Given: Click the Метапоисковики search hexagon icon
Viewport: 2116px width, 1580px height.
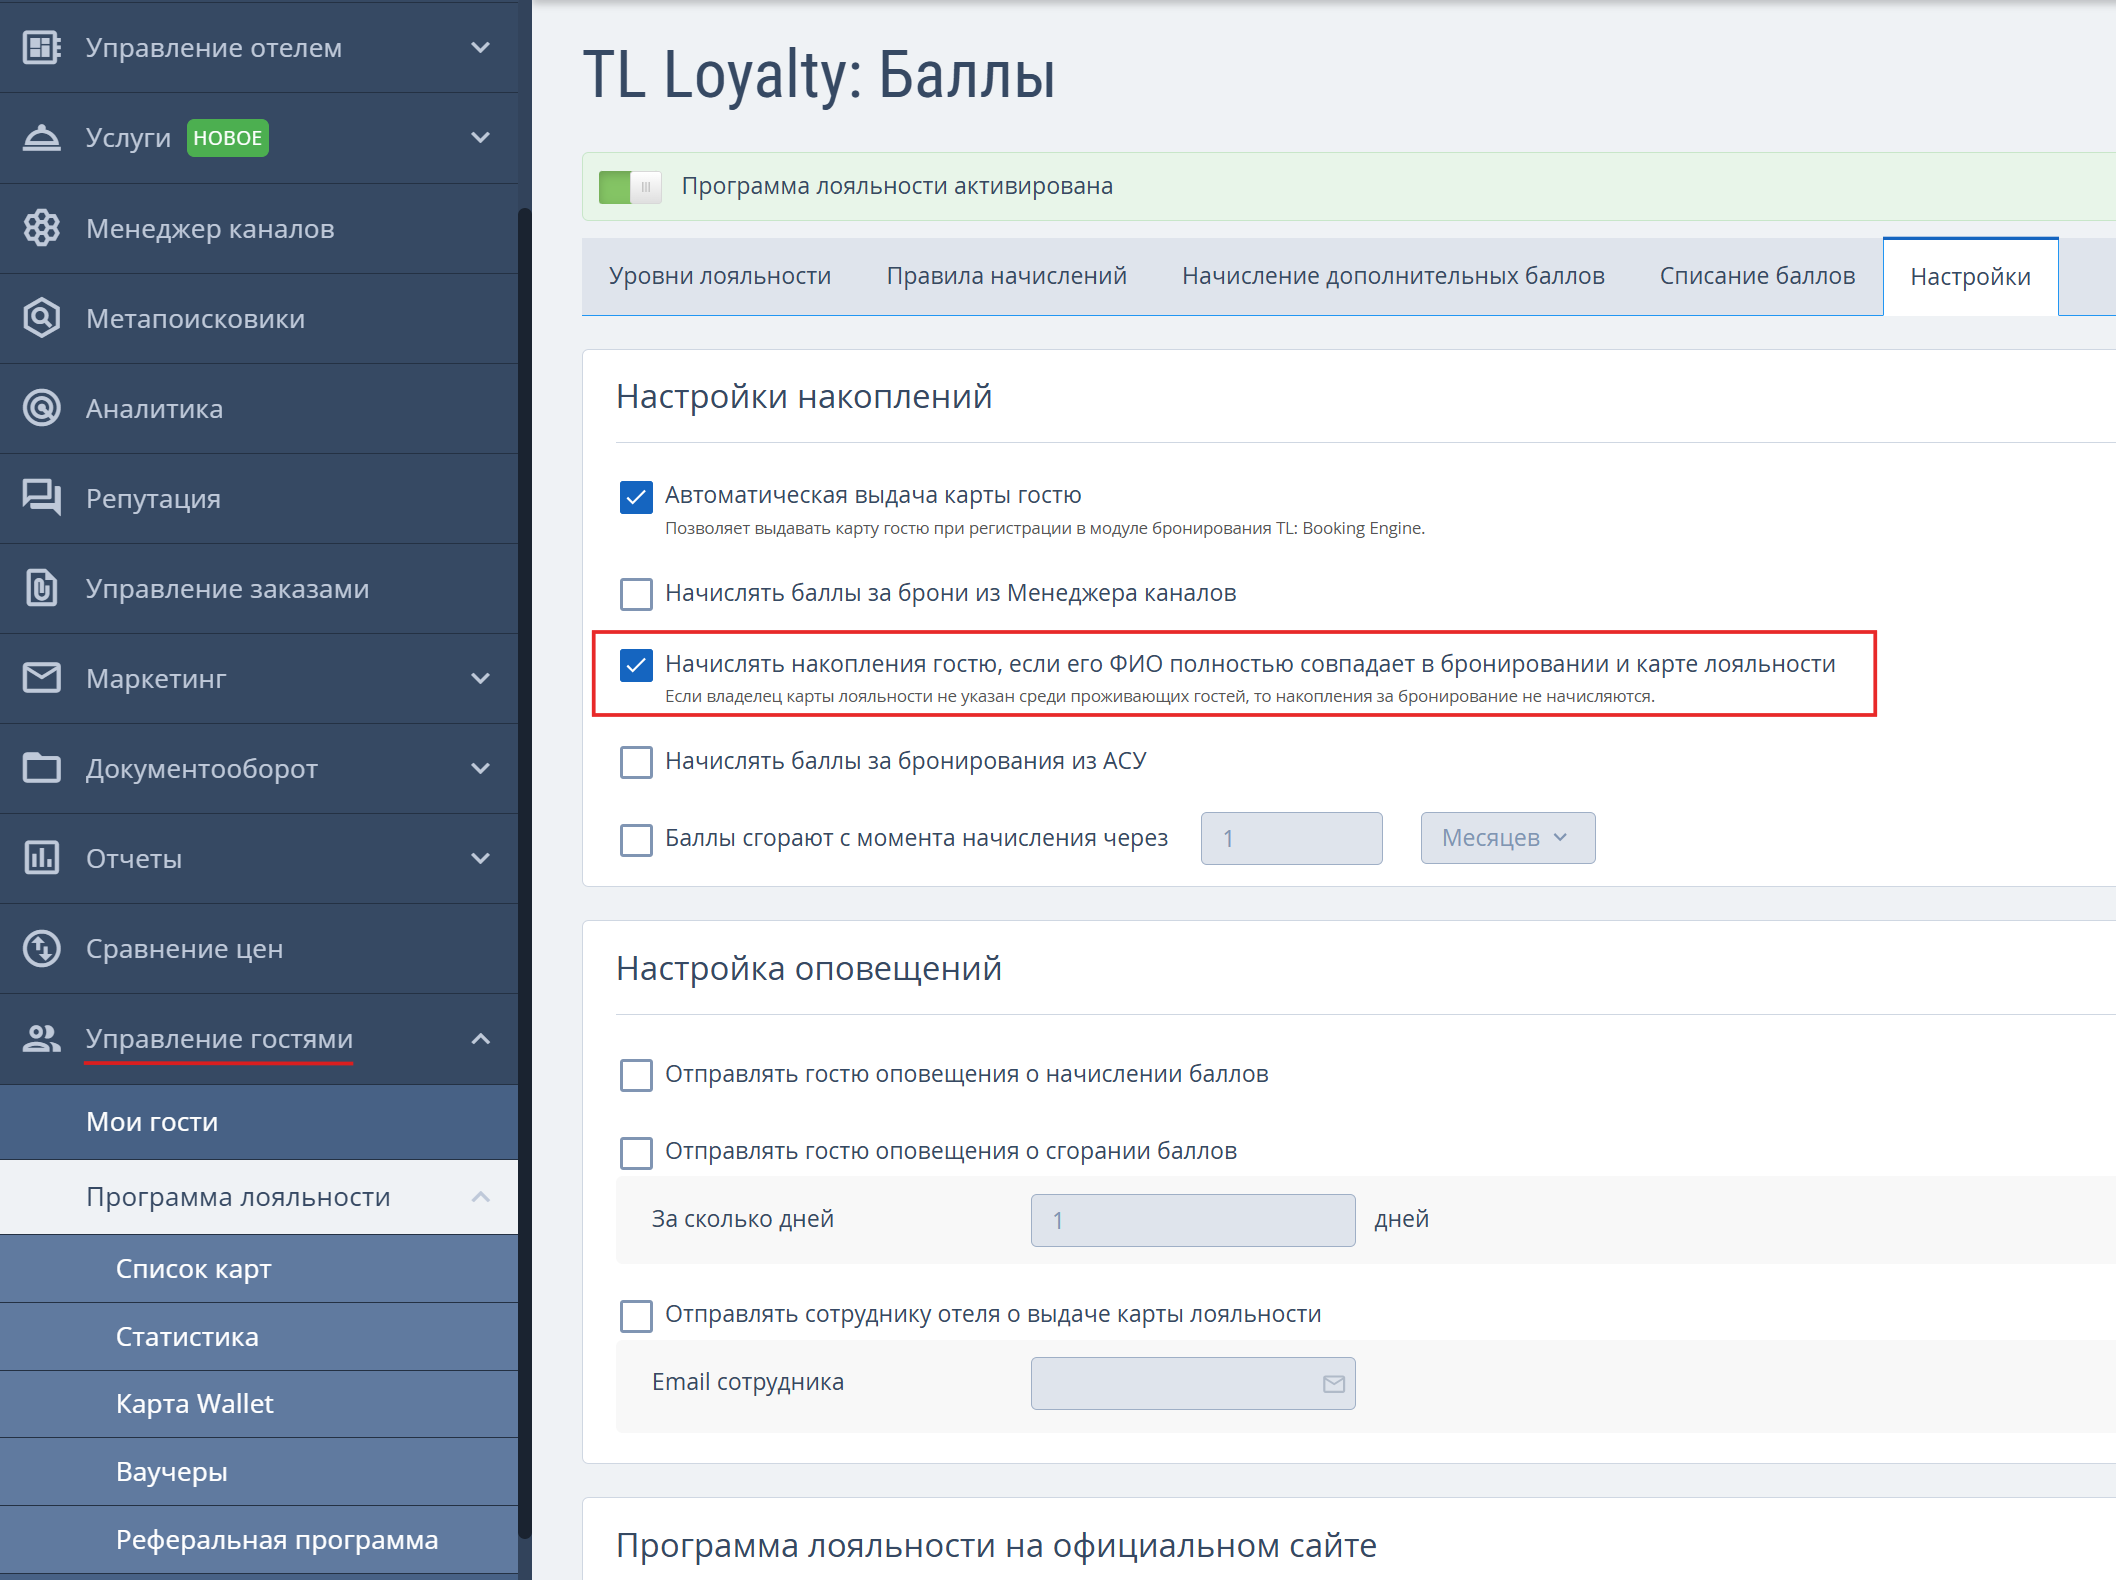Looking at the screenshot, I should [x=41, y=318].
